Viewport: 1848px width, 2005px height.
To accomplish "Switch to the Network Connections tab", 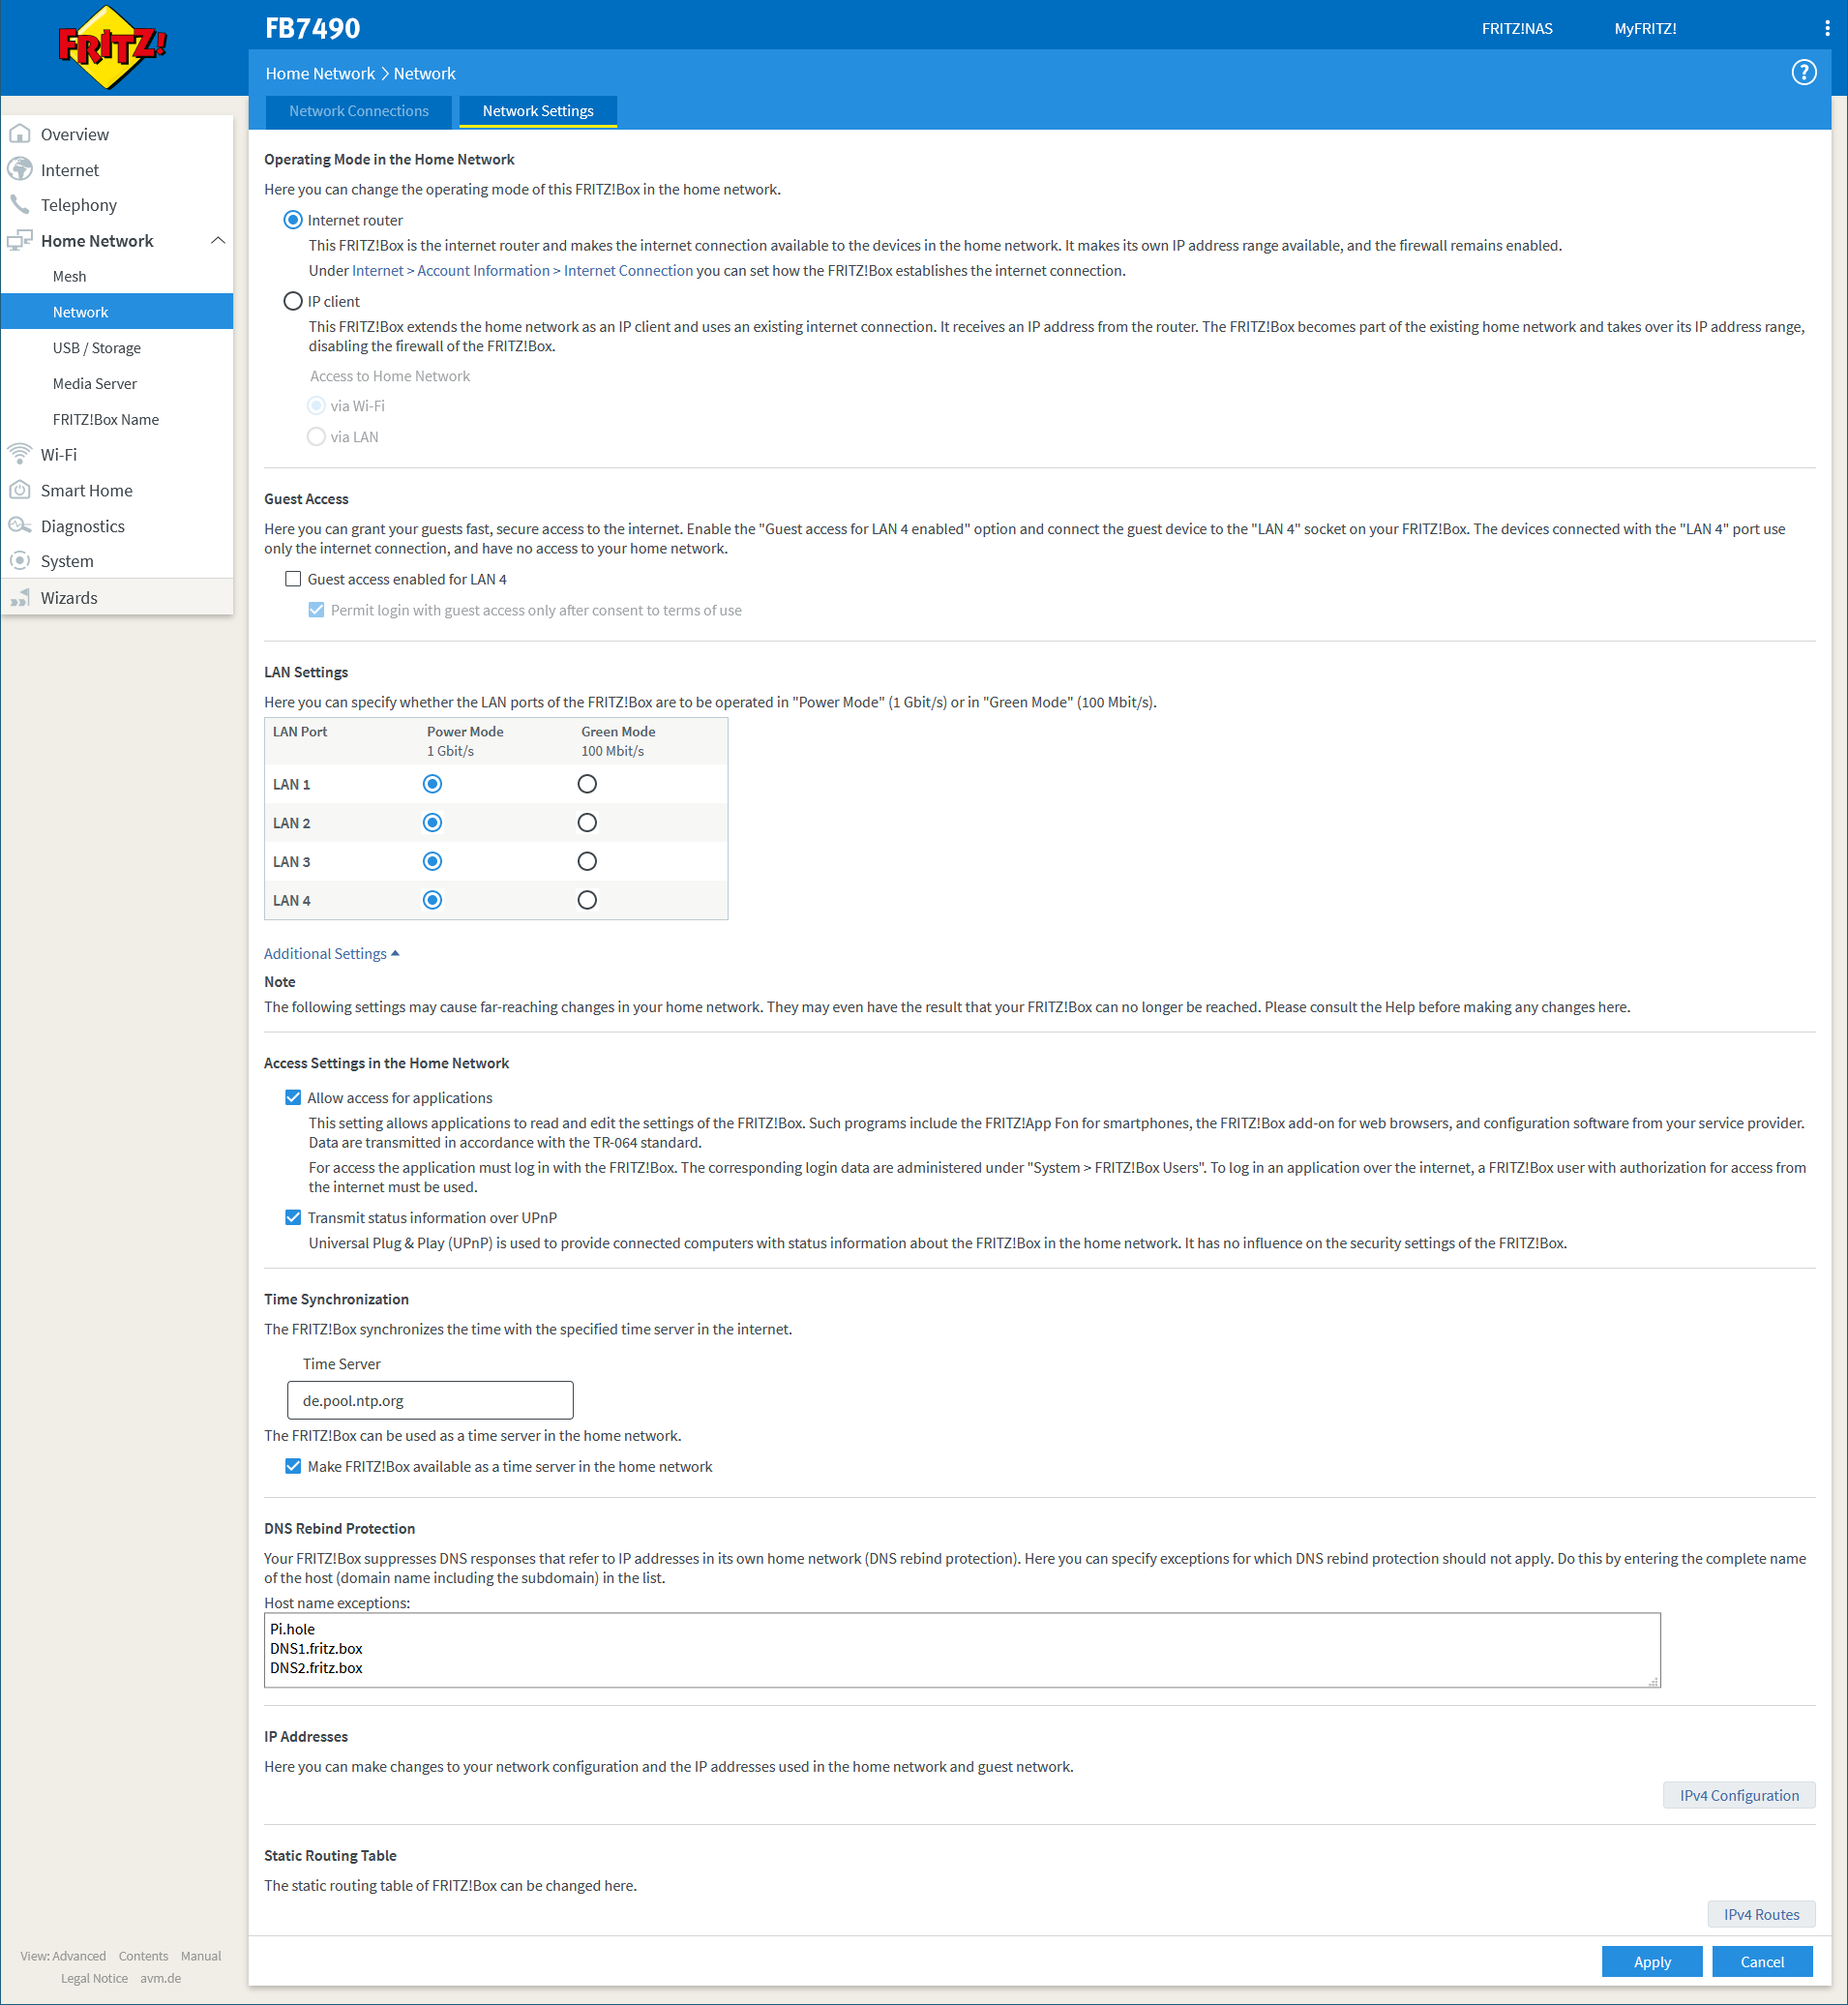I will pos(359,111).
